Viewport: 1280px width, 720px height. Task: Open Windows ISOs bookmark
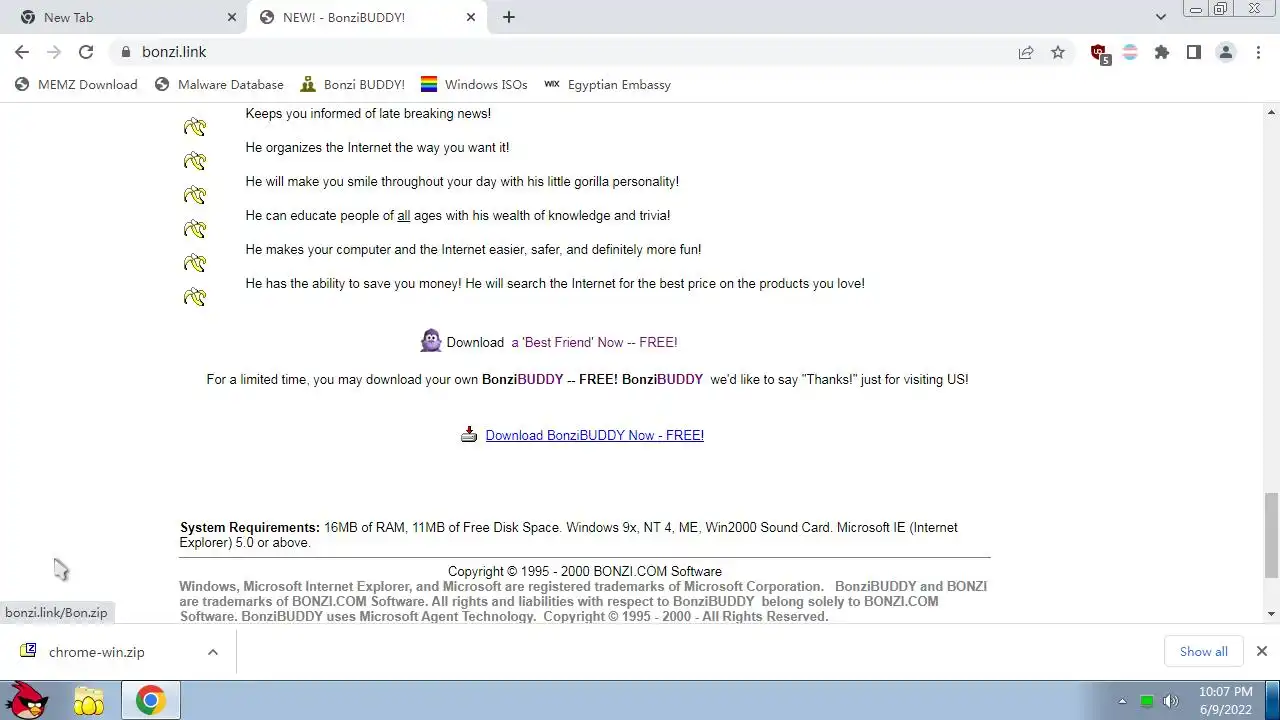(474, 85)
